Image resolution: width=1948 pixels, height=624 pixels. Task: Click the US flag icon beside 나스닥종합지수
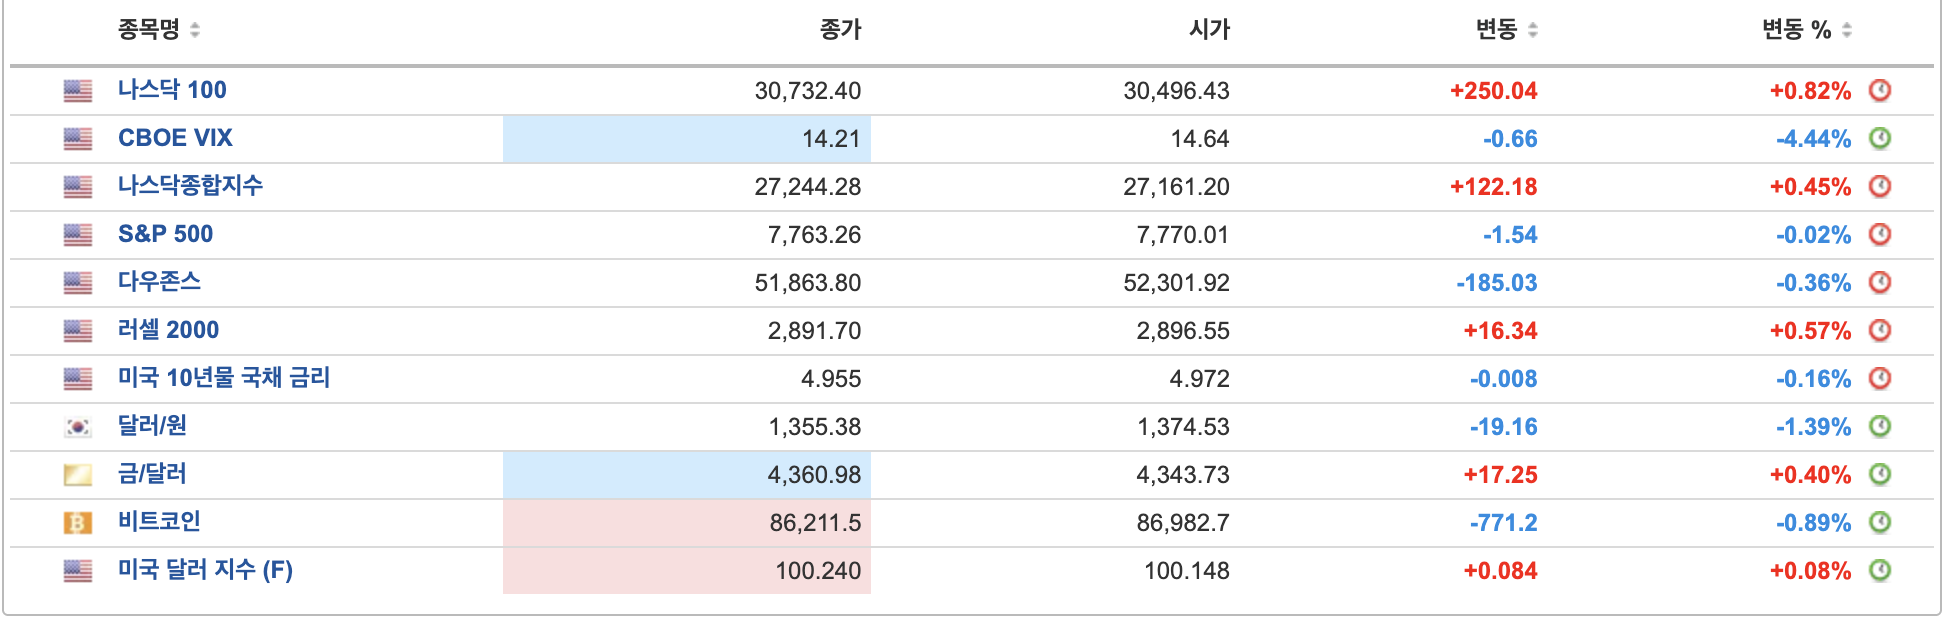(x=78, y=187)
